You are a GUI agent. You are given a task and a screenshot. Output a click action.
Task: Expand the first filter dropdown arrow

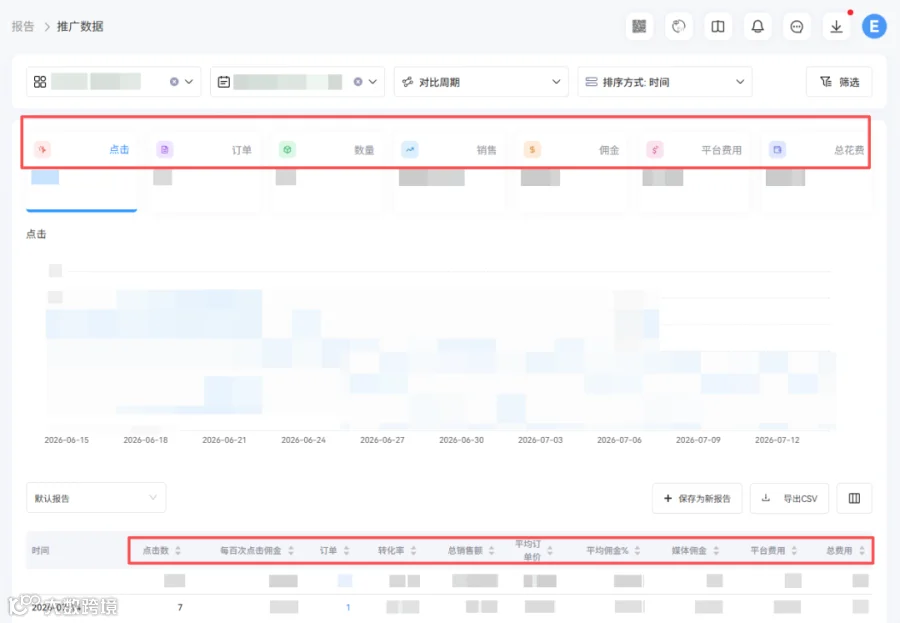tap(189, 82)
